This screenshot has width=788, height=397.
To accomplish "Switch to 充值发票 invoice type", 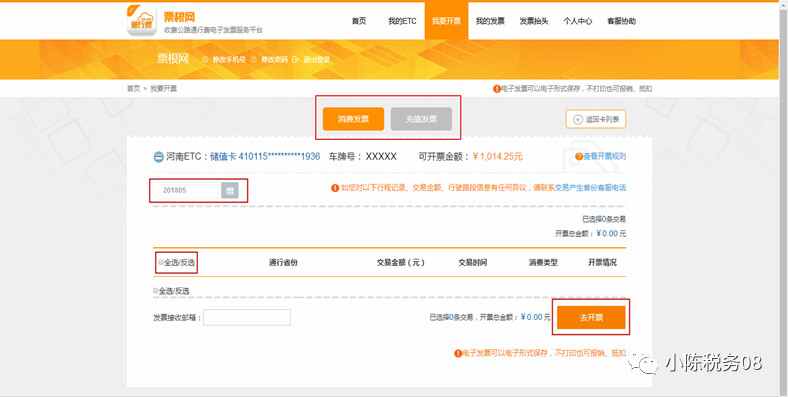I will (x=421, y=119).
